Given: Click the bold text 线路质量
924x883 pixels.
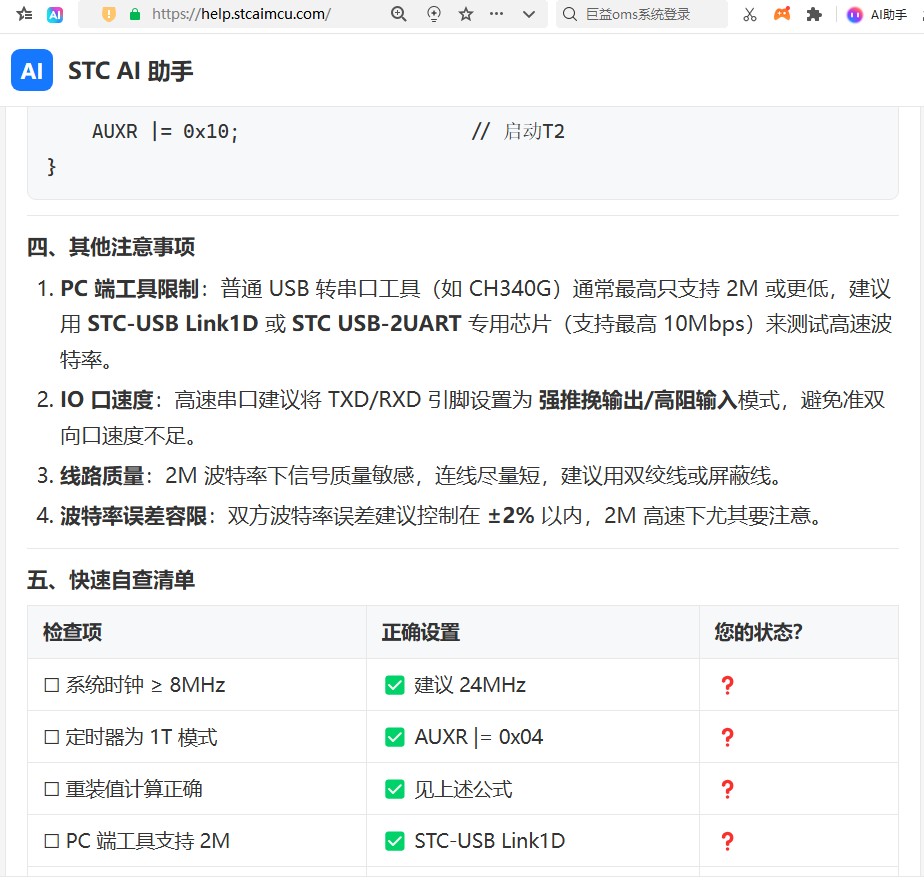Looking at the screenshot, I should [102, 475].
